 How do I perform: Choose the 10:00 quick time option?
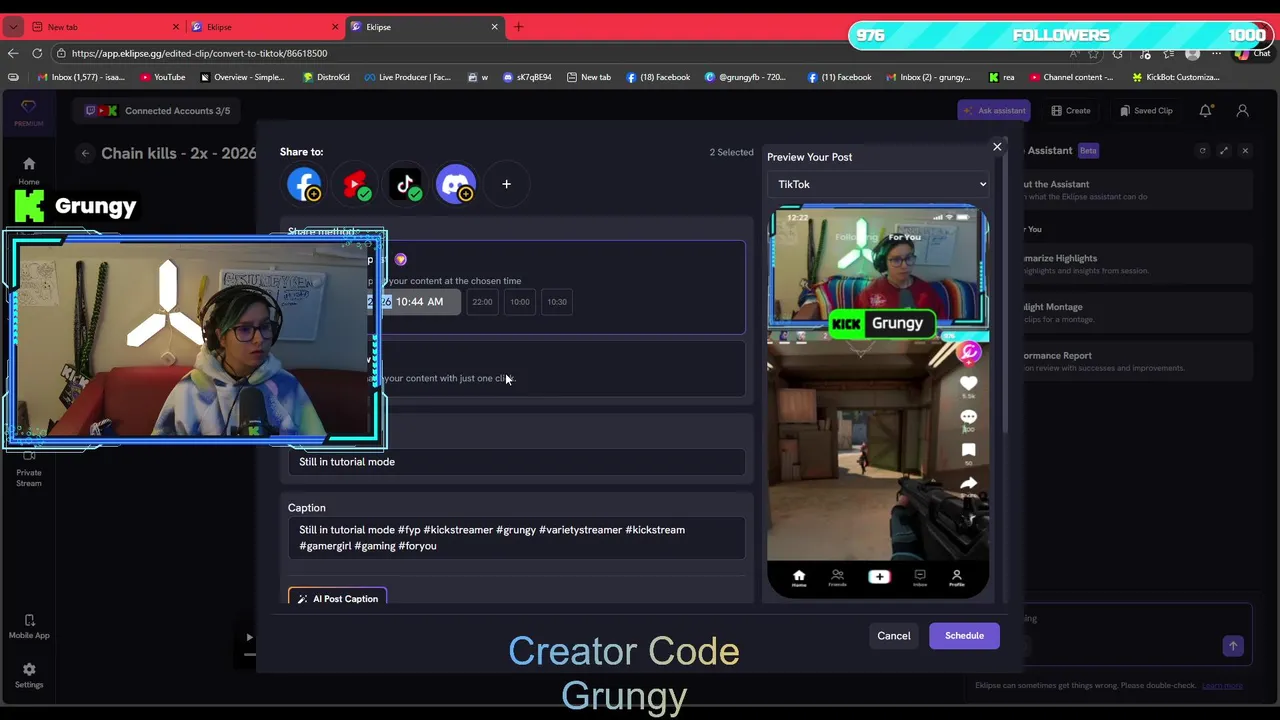(x=520, y=302)
